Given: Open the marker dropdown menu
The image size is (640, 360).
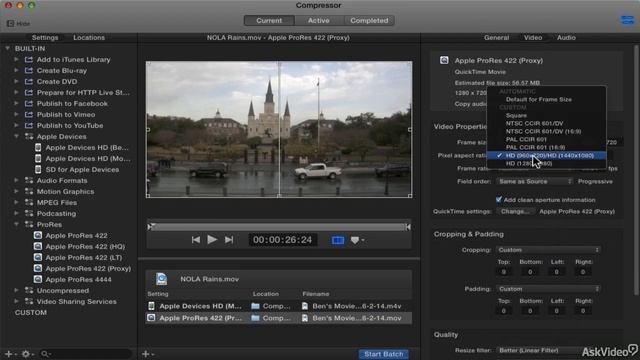Looking at the screenshot, I should point(357,240).
